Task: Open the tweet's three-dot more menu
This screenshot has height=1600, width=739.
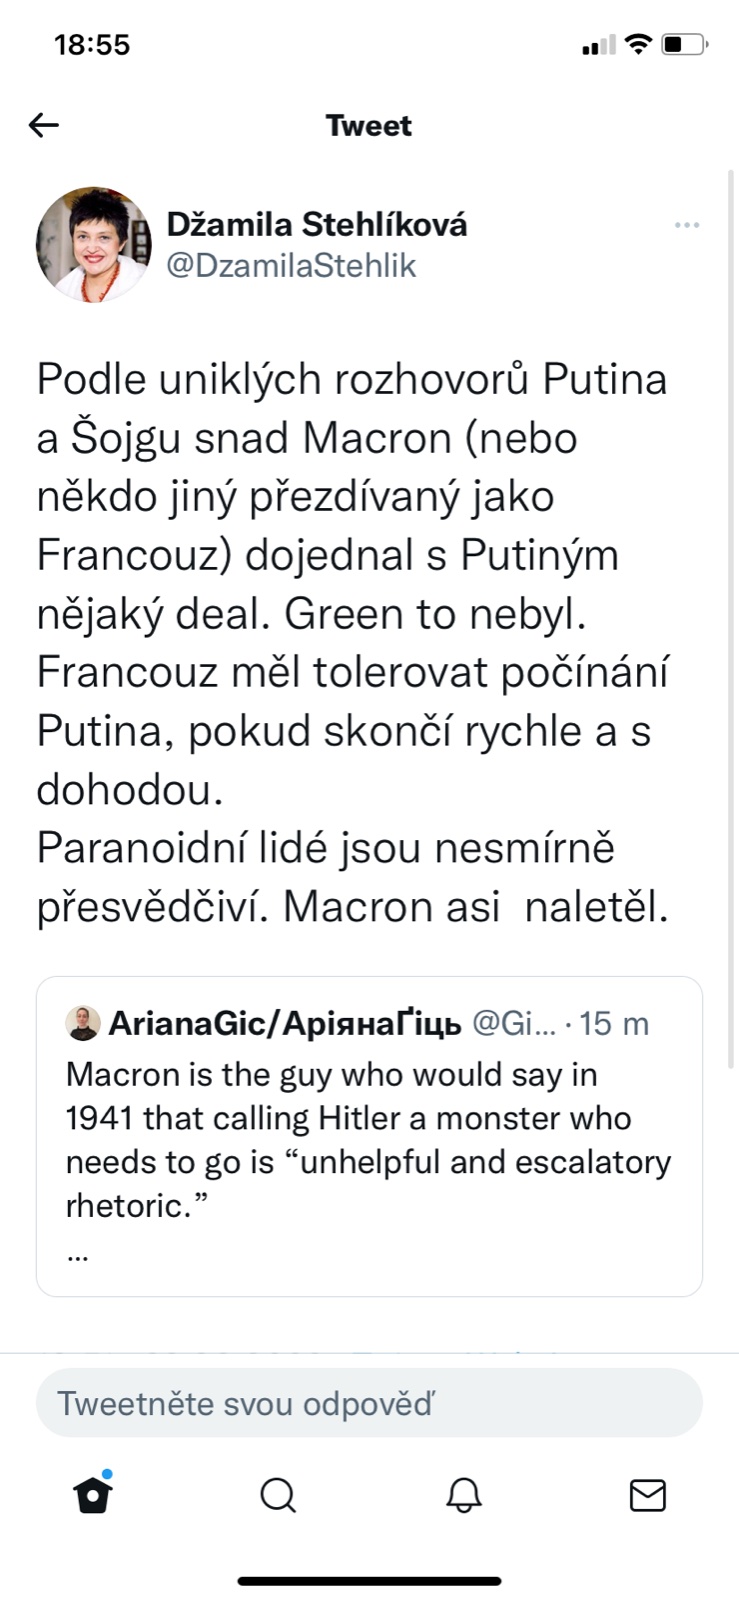Action: pos(687,225)
